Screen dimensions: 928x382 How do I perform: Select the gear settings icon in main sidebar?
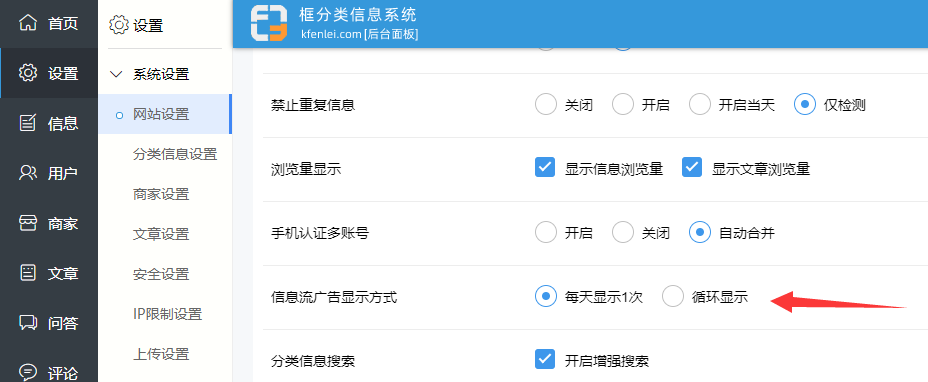click(x=27, y=73)
